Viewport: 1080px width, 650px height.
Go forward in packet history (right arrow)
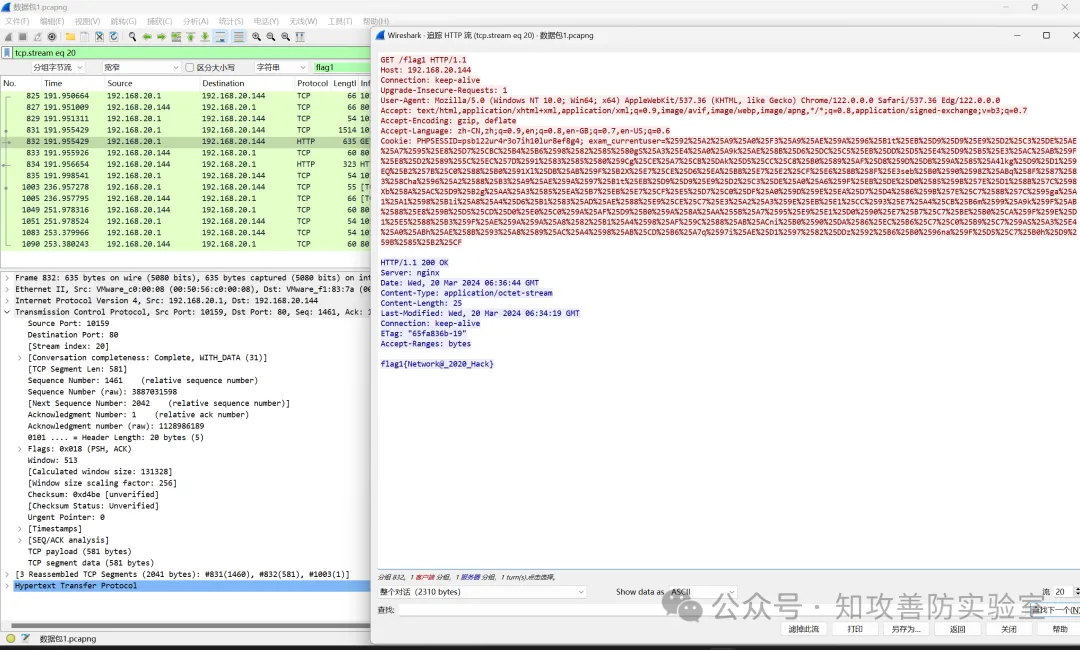(161, 36)
